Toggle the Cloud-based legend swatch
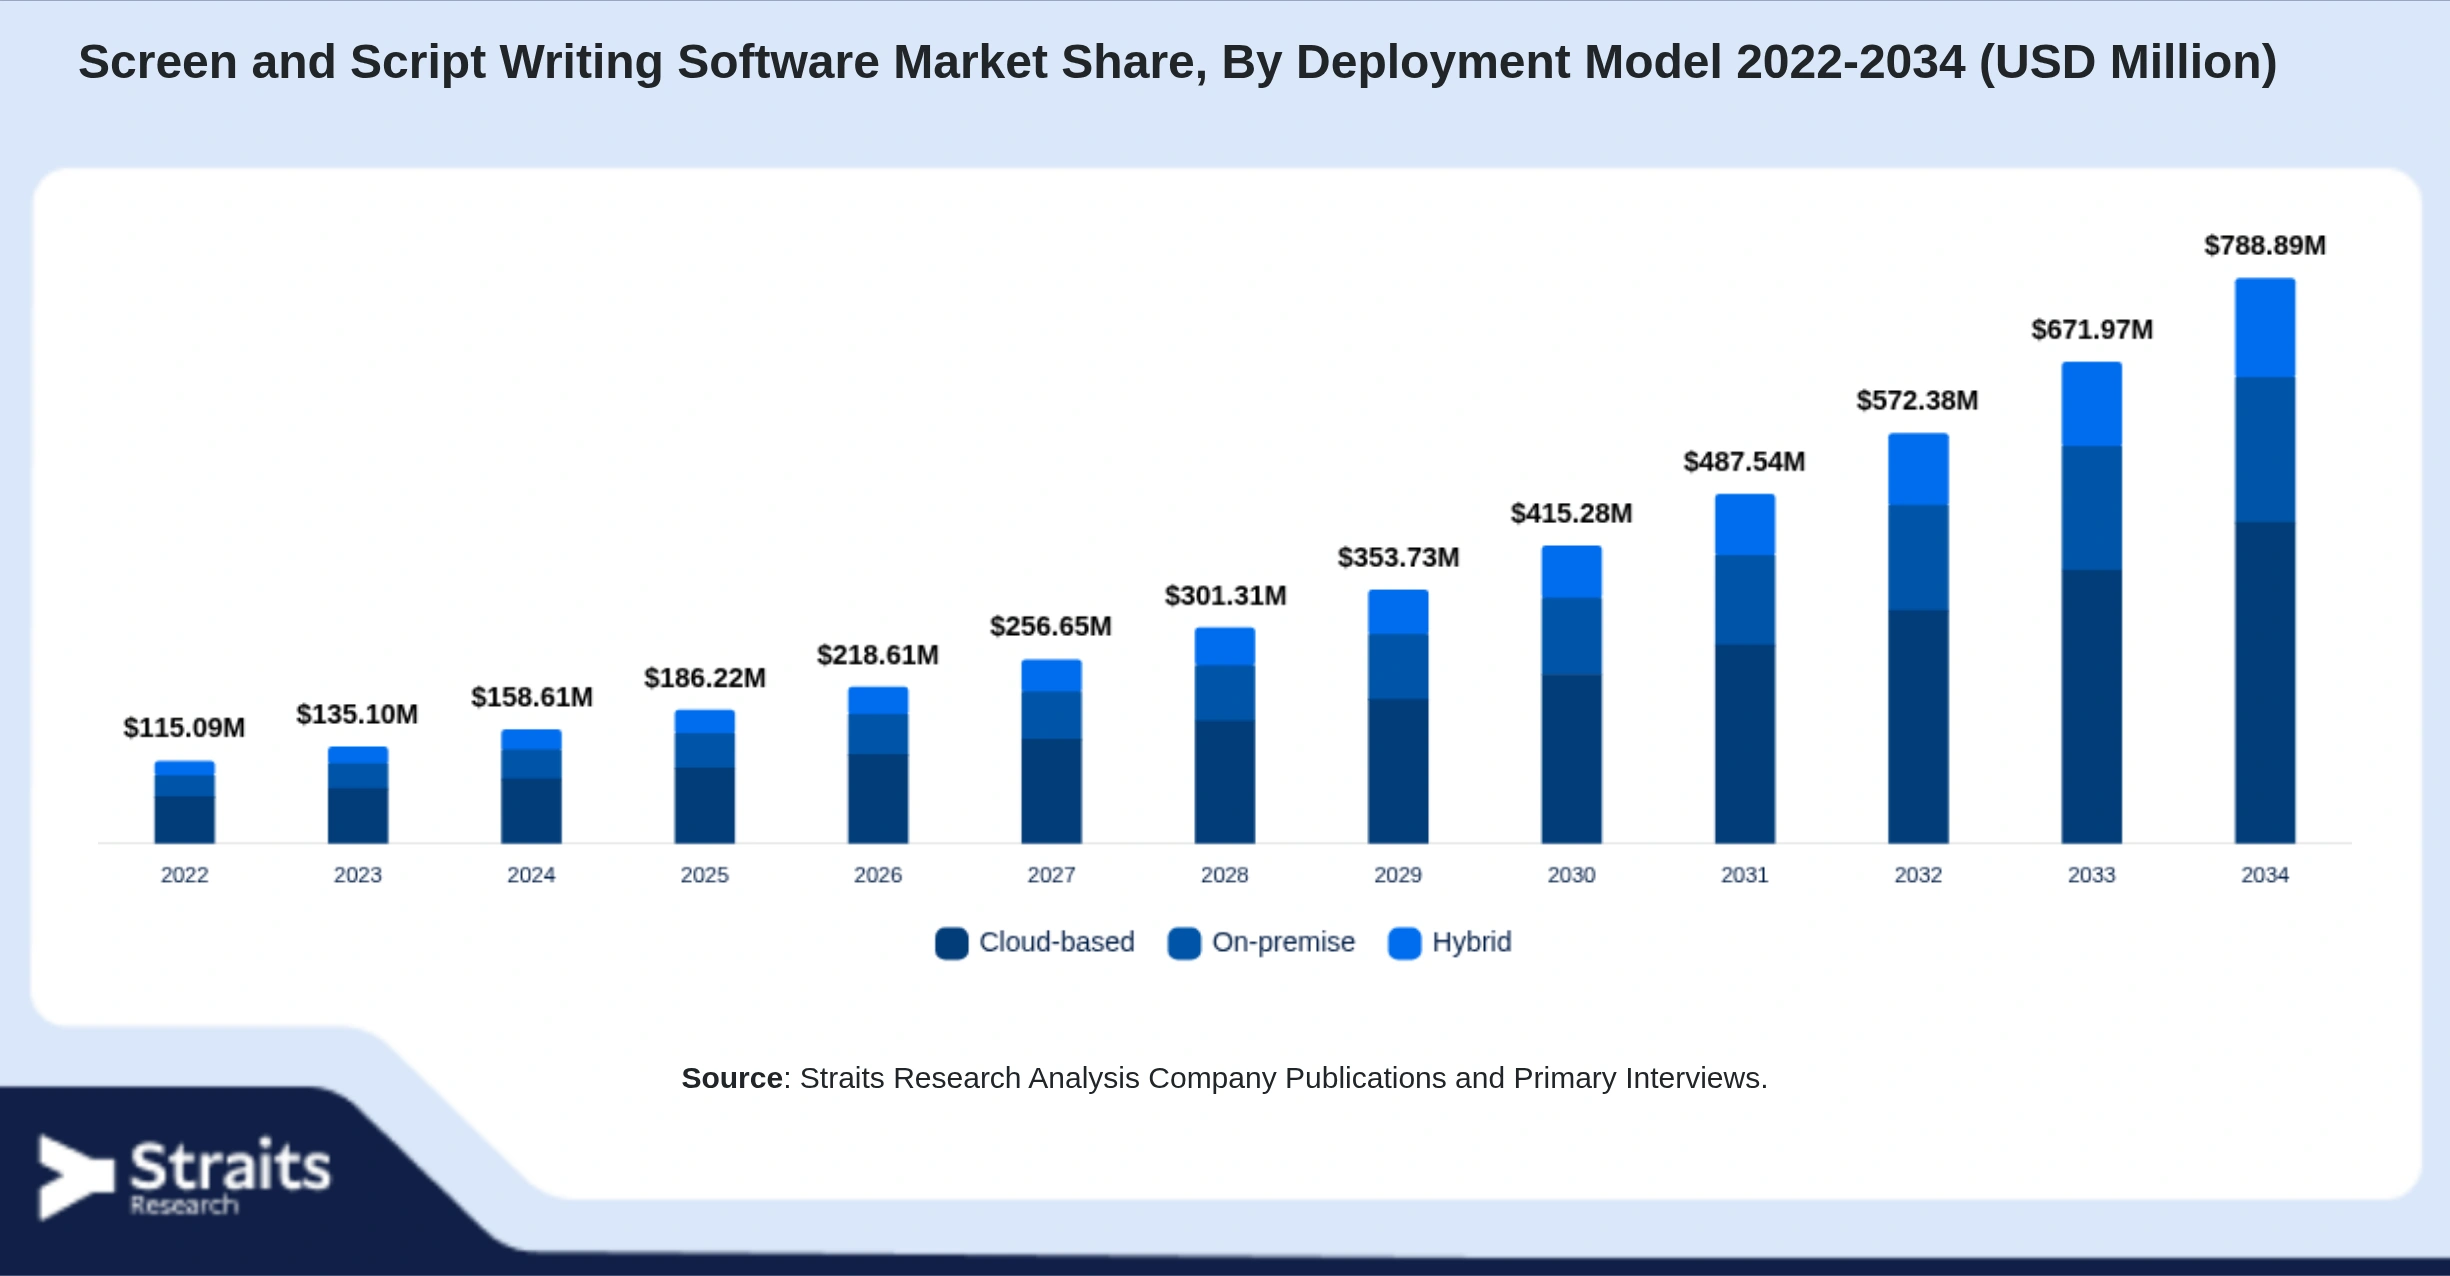Viewport: 2450px width, 1276px height. pos(951,943)
